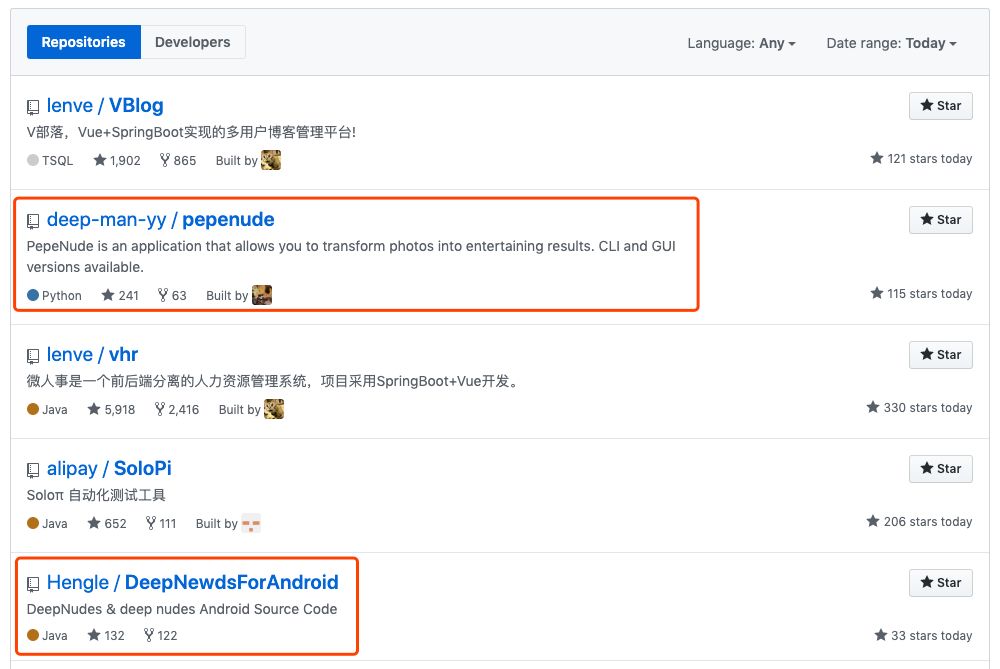Click the 'PepeNude is an application' description
1000x669 pixels.
click(351, 256)
